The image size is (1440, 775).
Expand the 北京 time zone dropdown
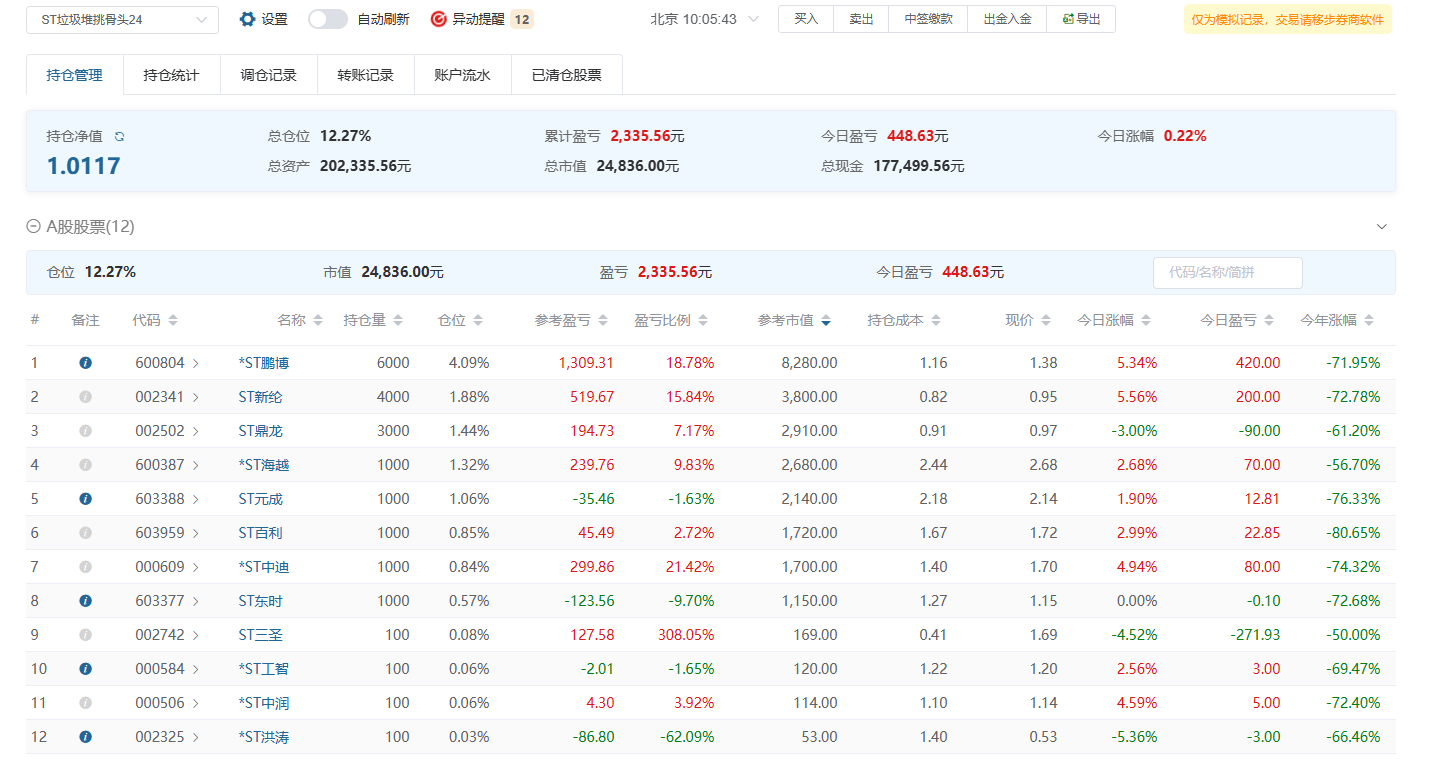point(753,19)
